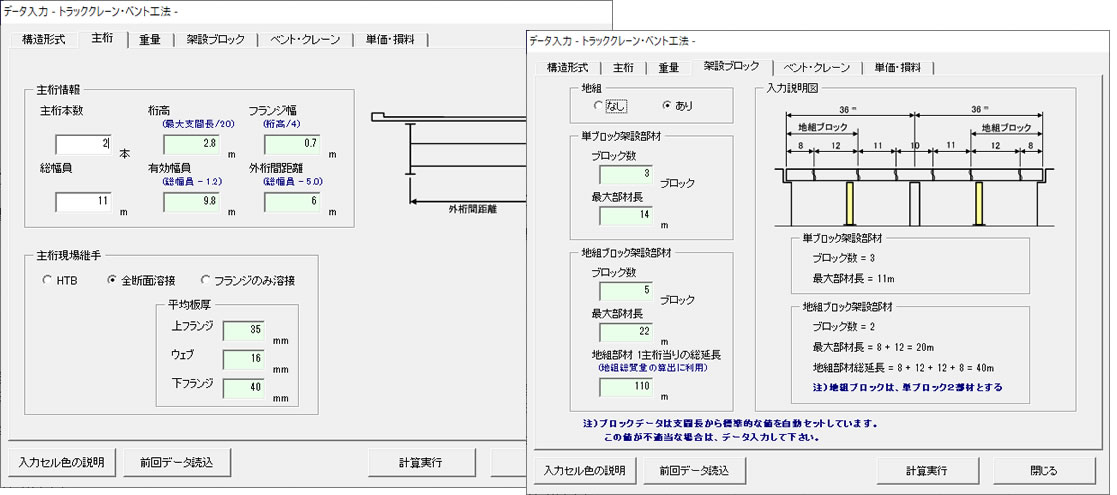This screenshot has height=495, width=1117.
Task: Click 外桁間距離 field showing 6
Action: click(292, 203)
